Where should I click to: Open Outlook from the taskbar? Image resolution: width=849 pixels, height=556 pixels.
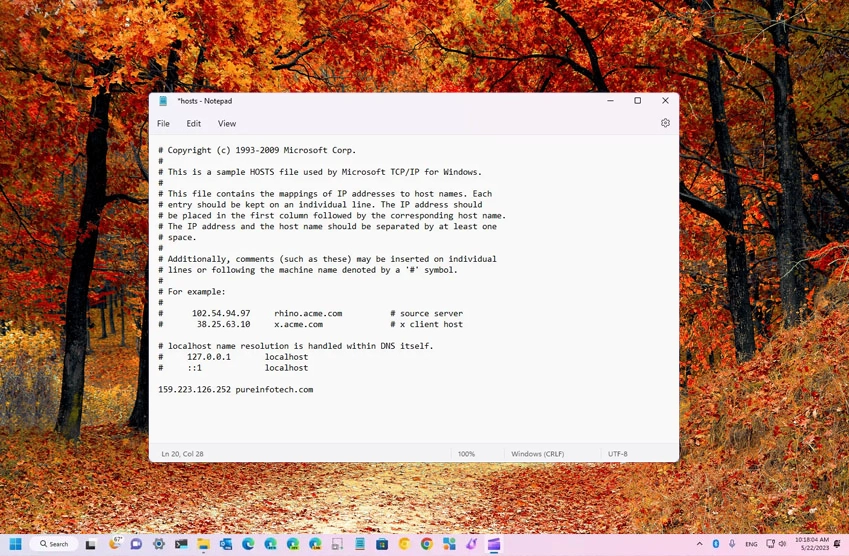[x=226, y=544]
